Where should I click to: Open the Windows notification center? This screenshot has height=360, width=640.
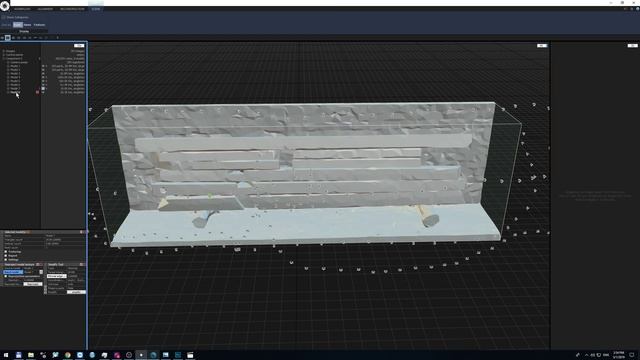(632, 355)
